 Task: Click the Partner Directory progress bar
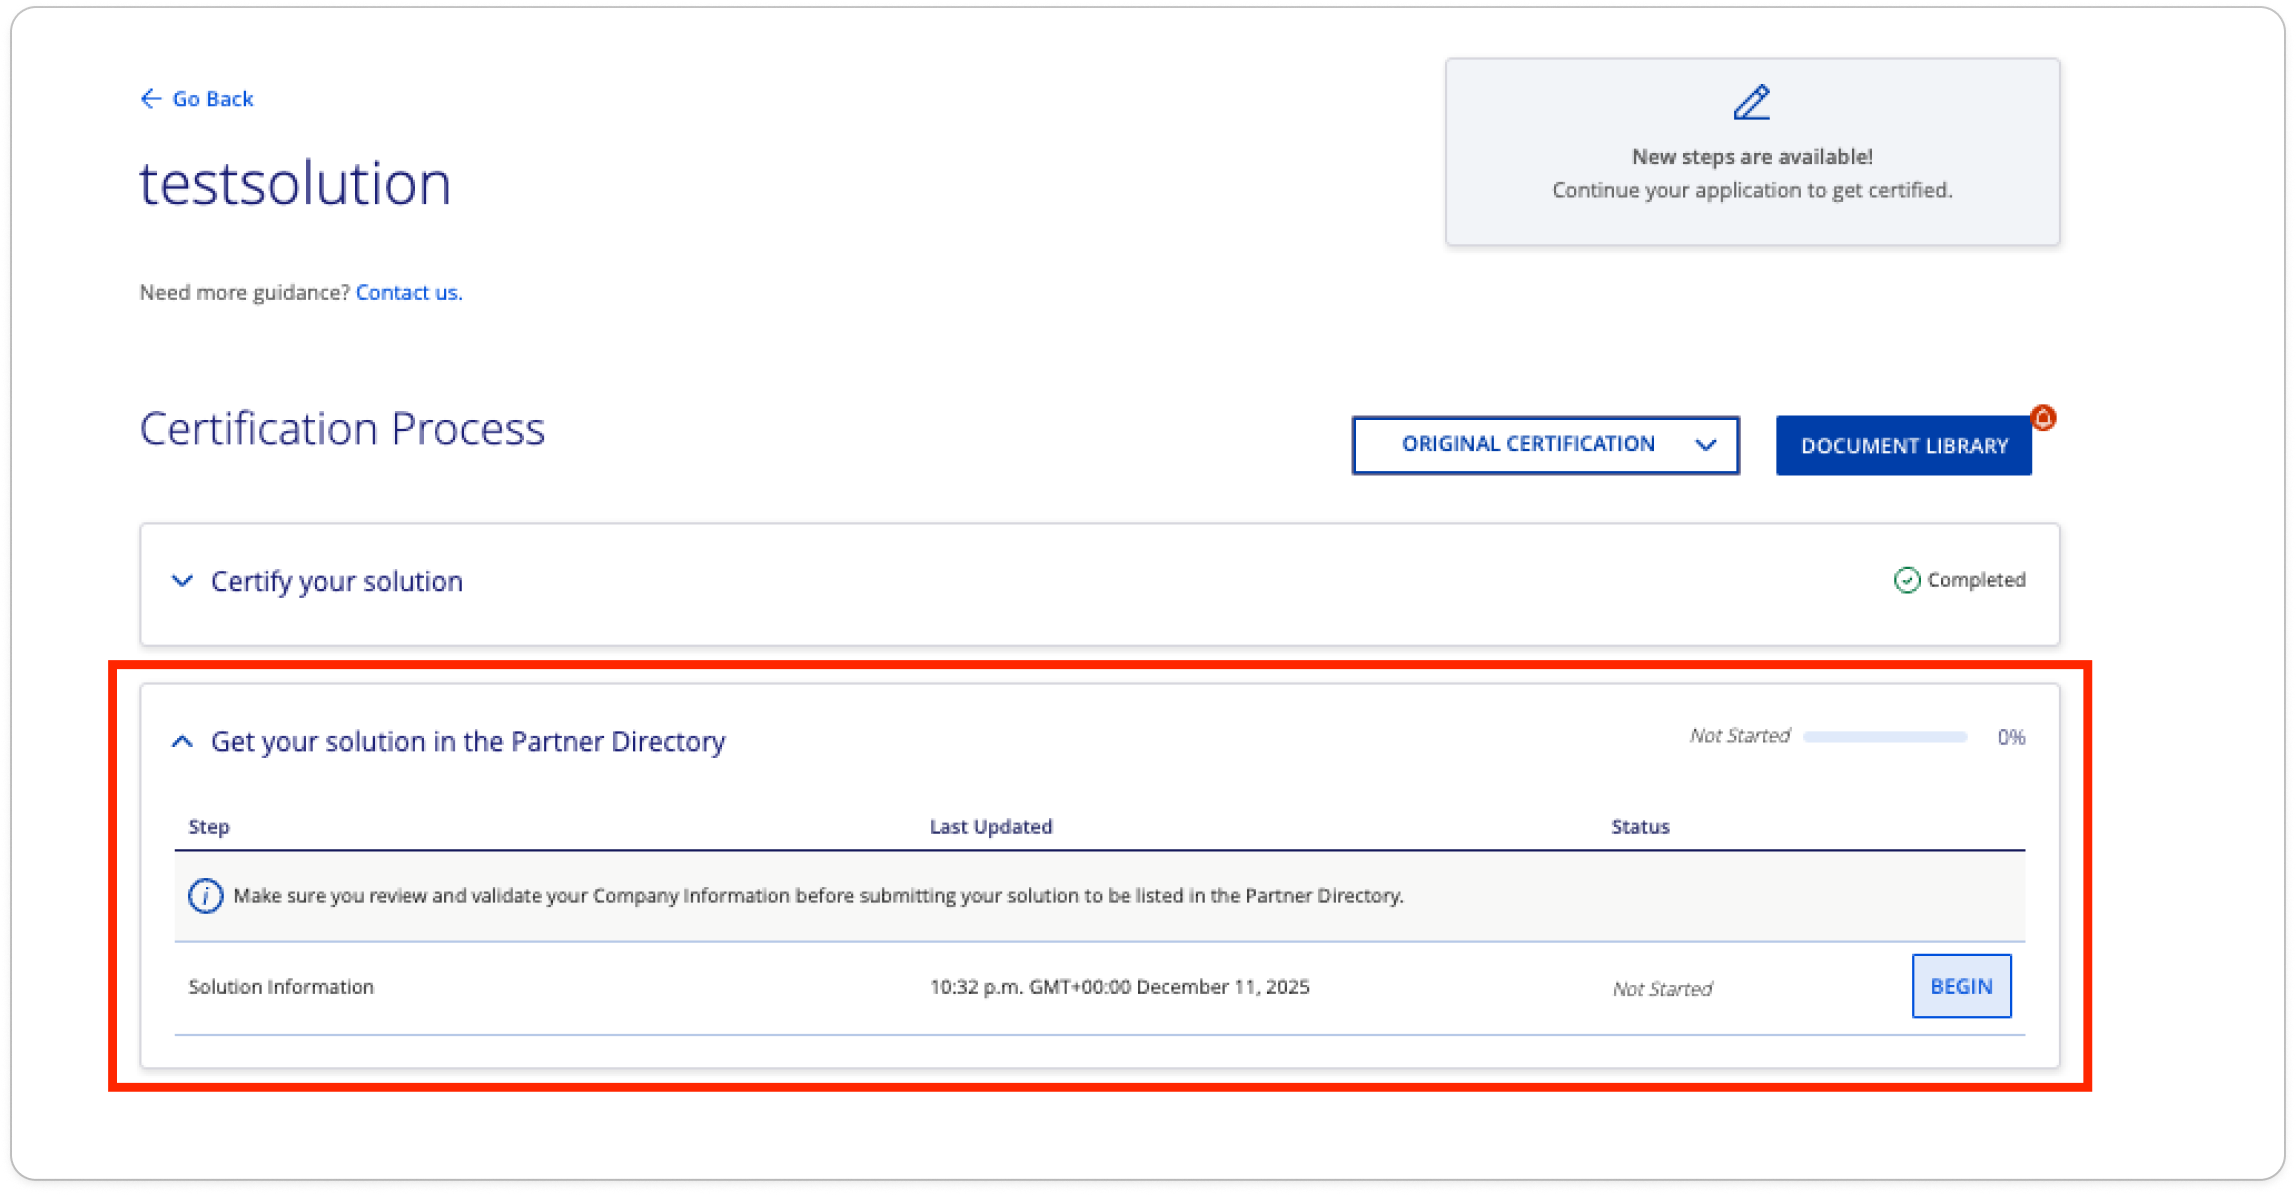pyautogui.click(x=1884, y=737)
